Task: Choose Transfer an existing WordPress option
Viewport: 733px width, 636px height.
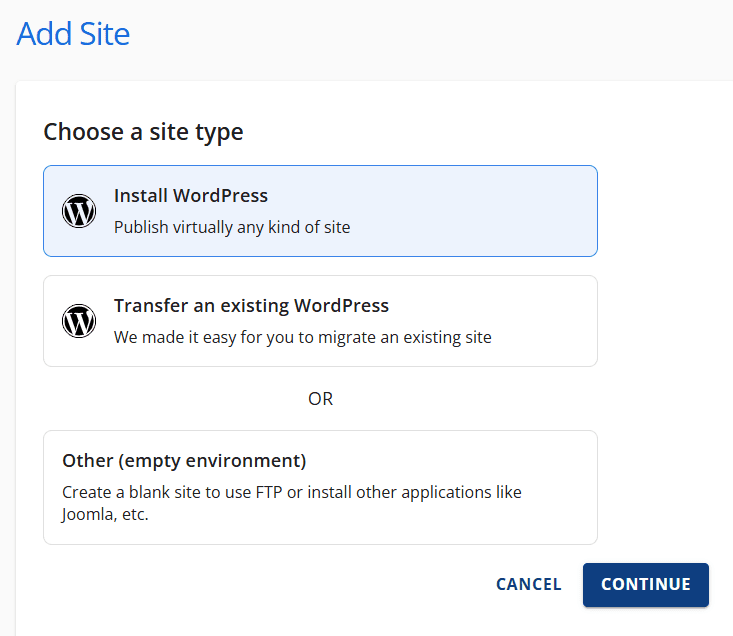Action: [x=320, y=321]
